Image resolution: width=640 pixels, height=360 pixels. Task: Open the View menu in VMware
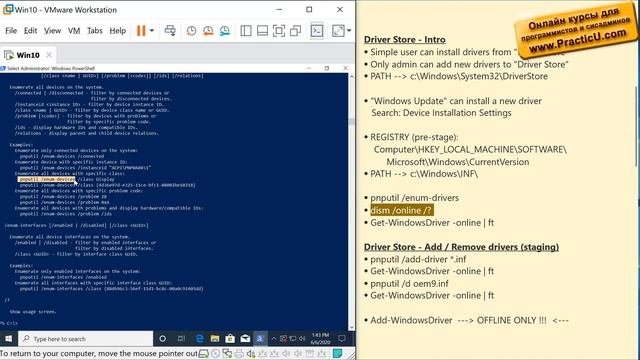(x=52, y=31)
